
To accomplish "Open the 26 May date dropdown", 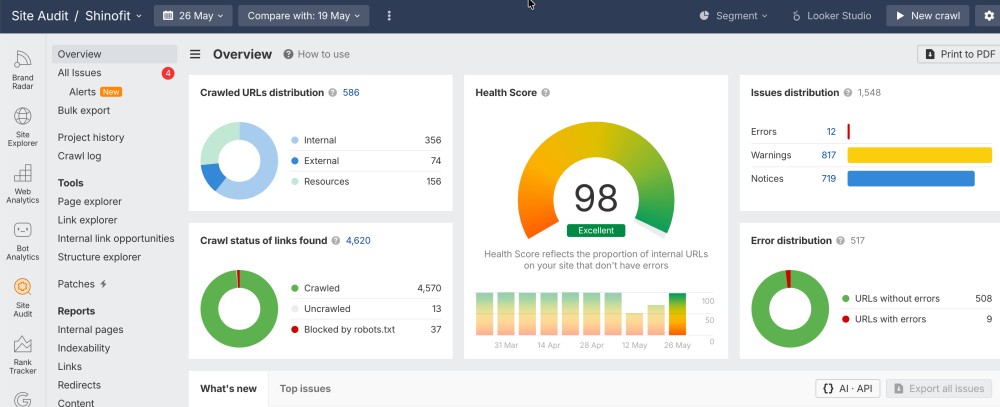I will [193, 16].
